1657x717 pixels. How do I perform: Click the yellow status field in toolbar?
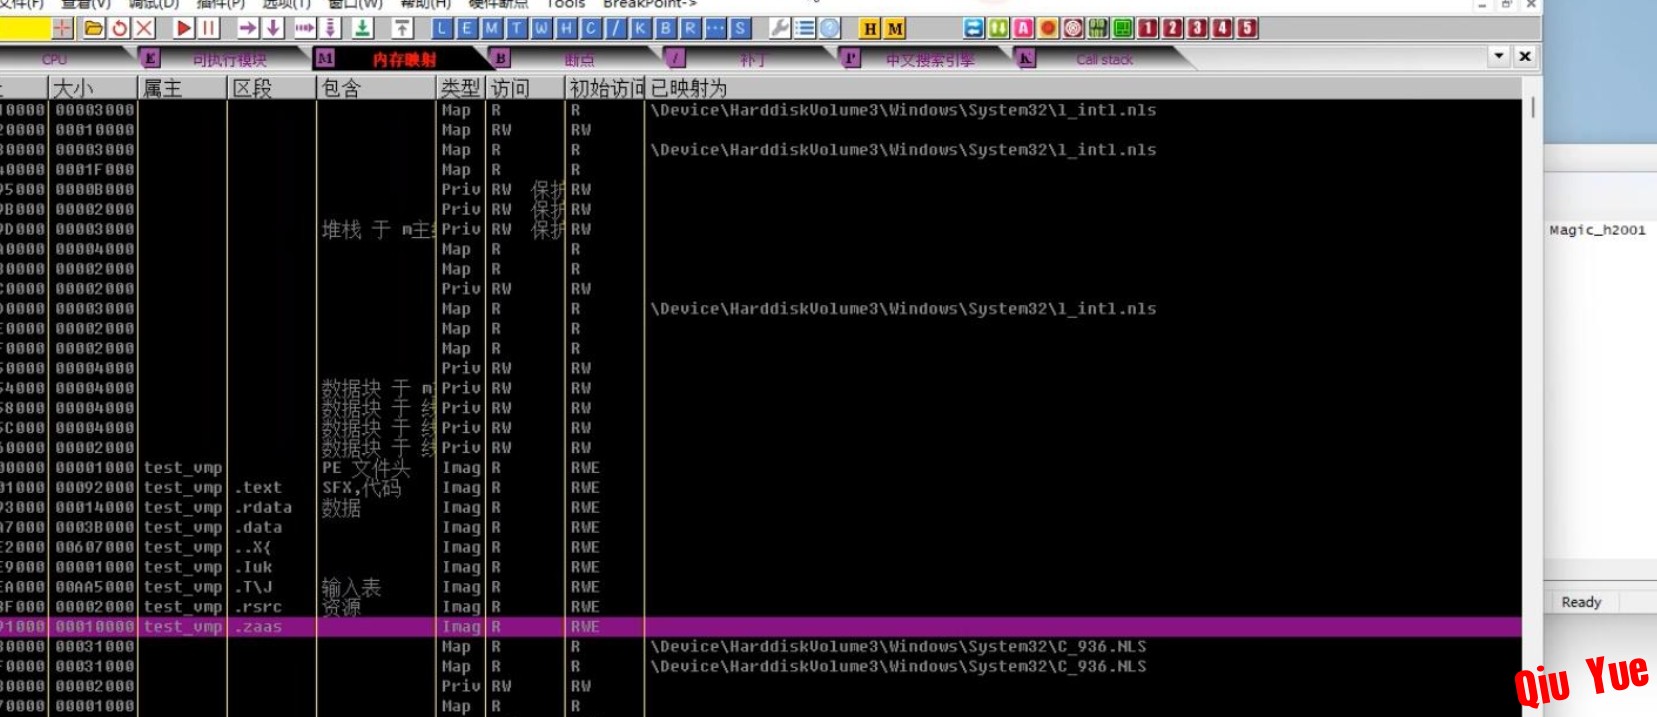pyautogui.click(x=24, y=28)
